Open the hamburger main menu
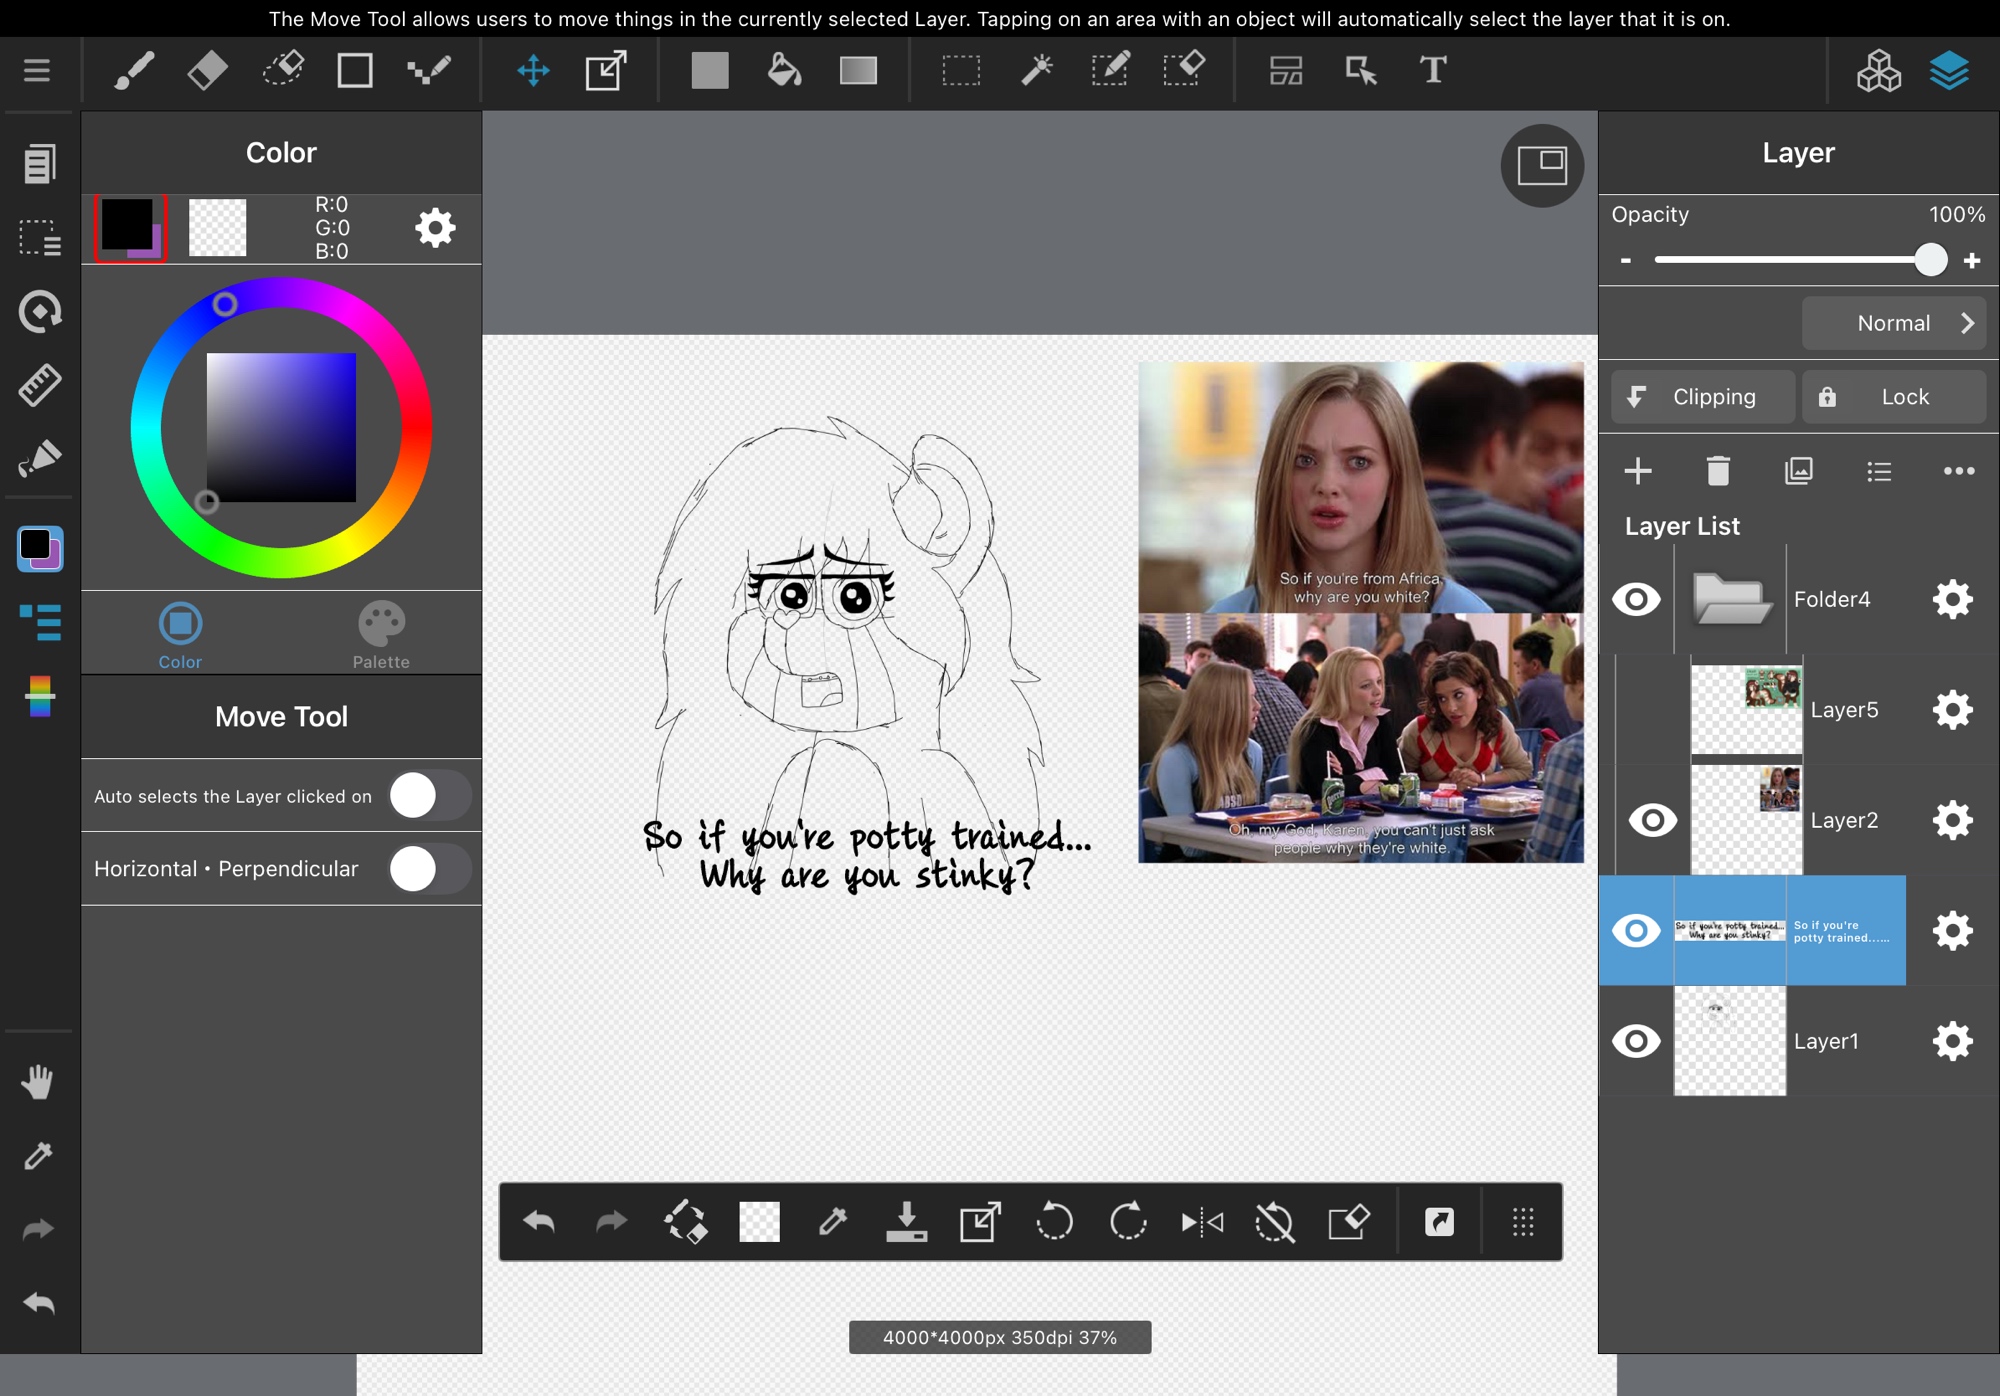Image resolution: width=2000 pixels, height=1396 pixels. click(x=37, y=71)
